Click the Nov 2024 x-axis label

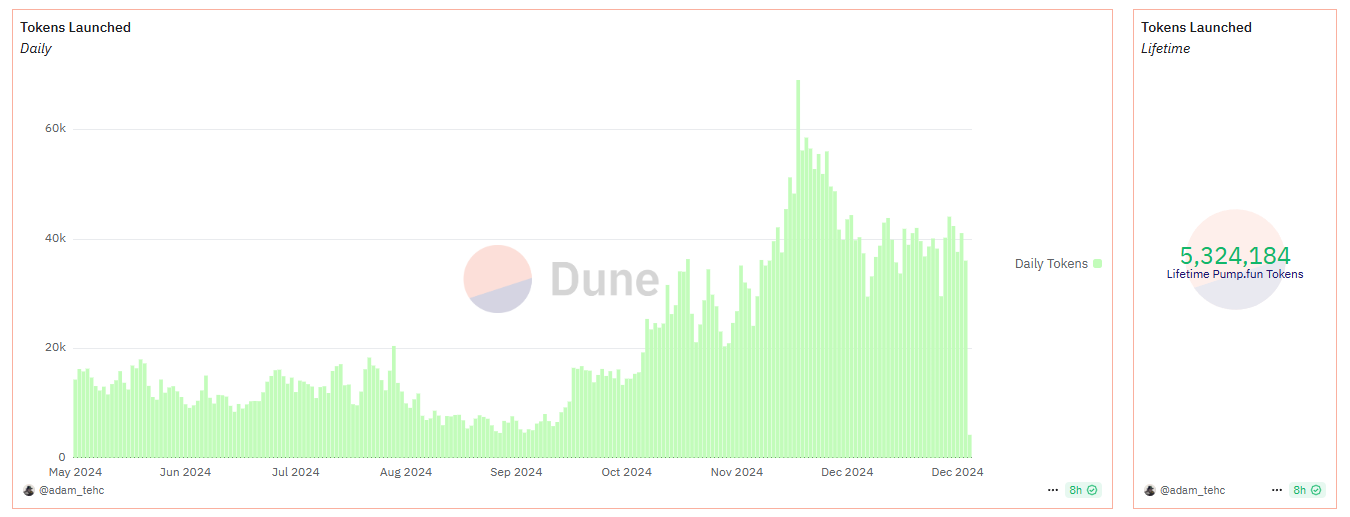736,472
